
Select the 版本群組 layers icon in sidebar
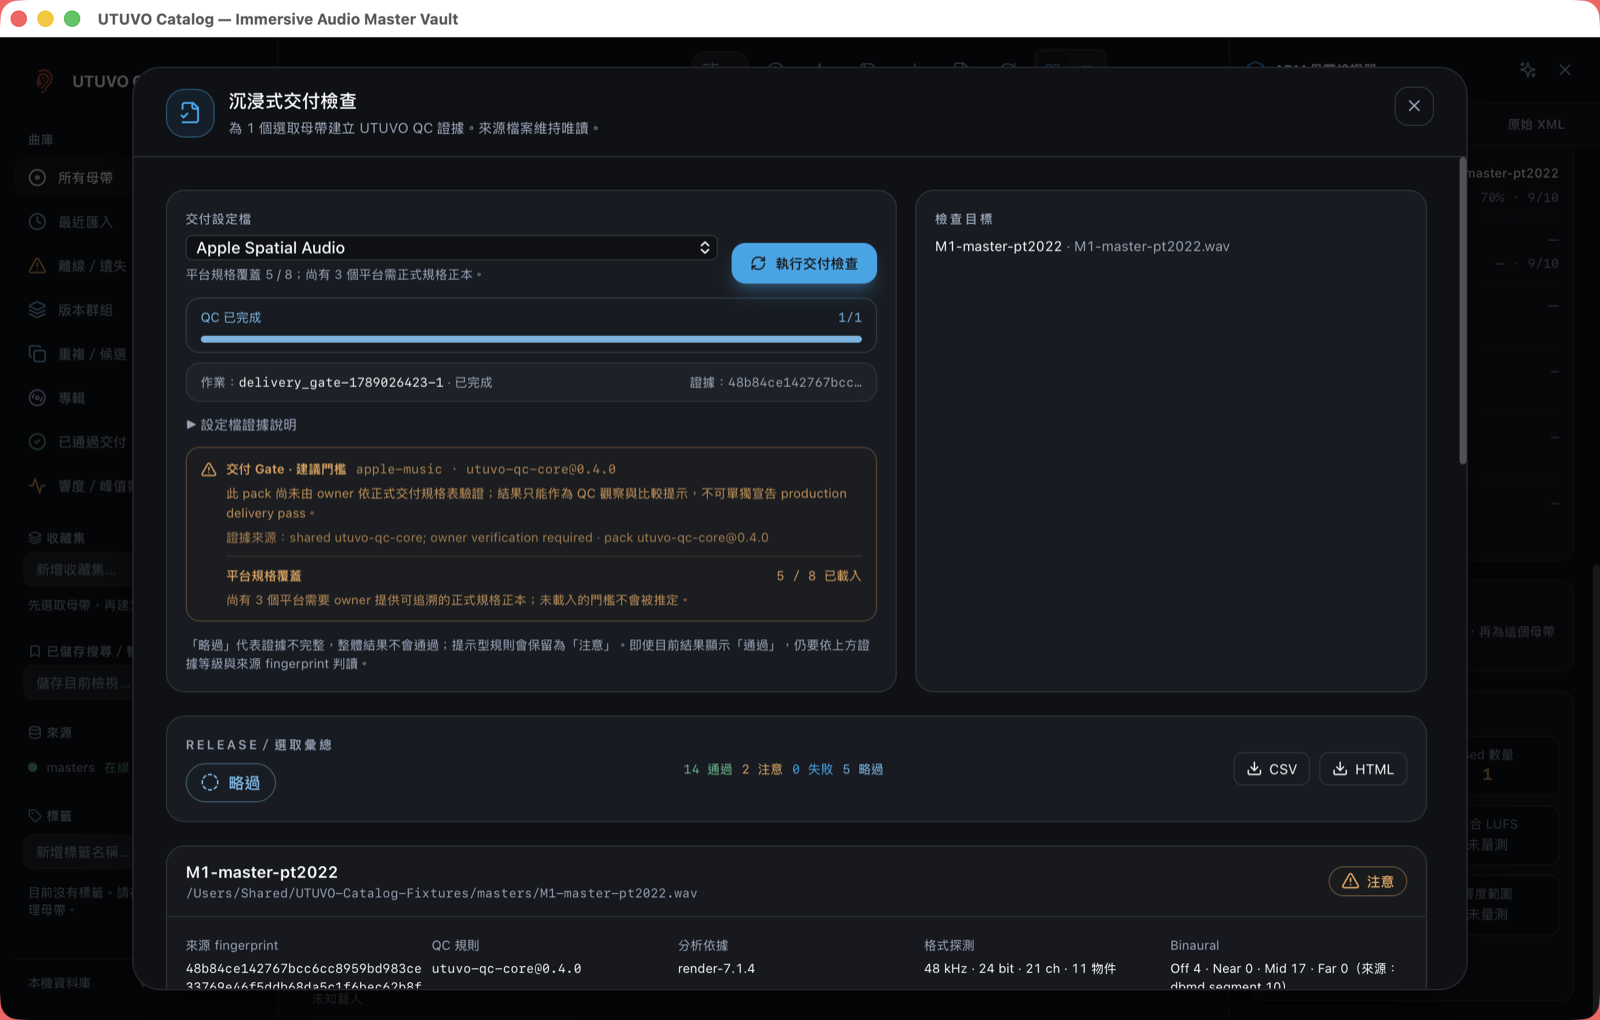coord(37,310)
